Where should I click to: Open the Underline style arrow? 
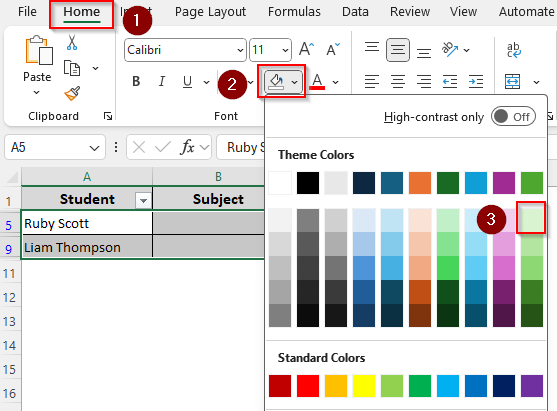tap(206, 82)
